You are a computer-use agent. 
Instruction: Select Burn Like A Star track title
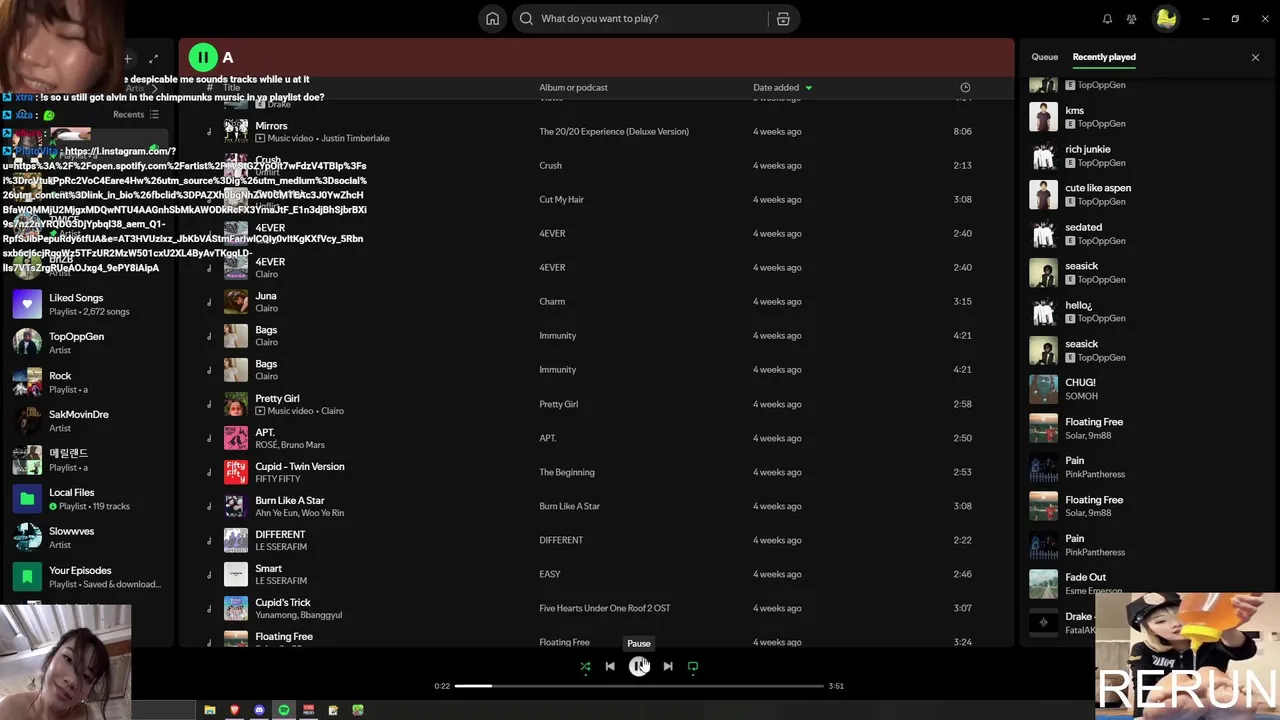[x=290, y=500]
